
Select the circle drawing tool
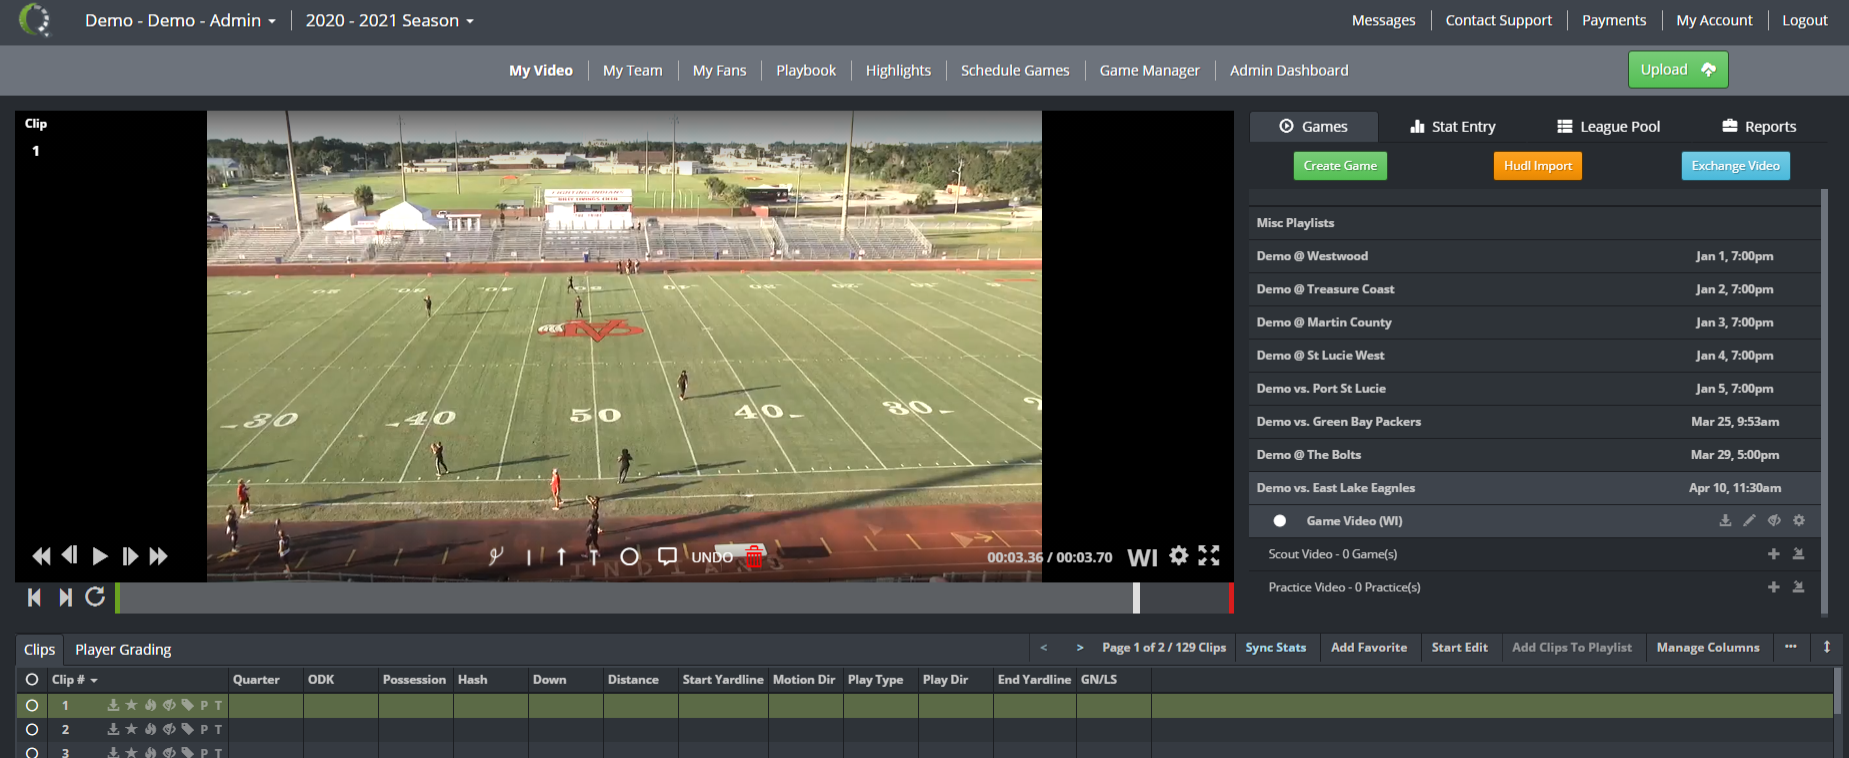(x=629, y=556)
